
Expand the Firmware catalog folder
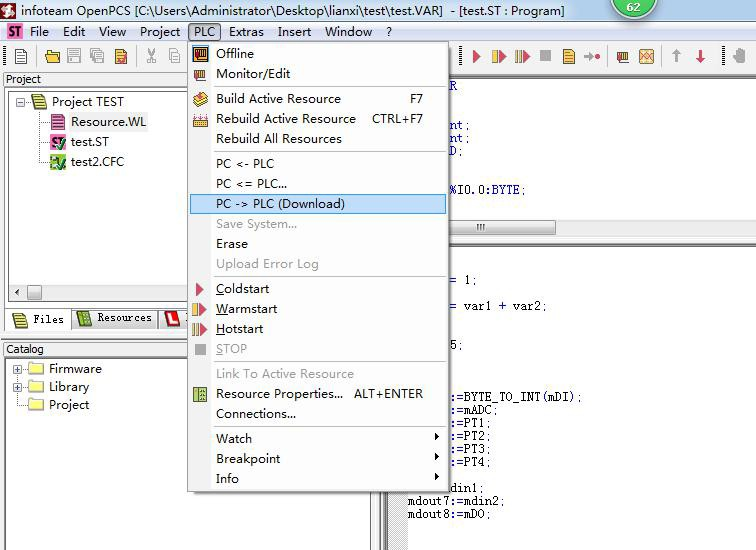[18, 369]
